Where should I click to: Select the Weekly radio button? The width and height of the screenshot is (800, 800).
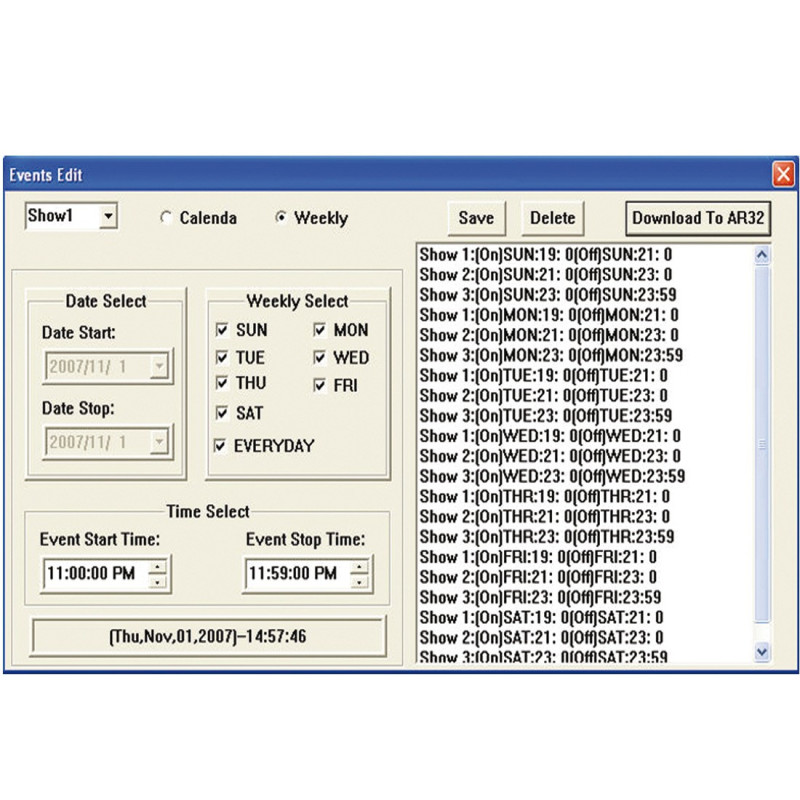pos(281,218)
